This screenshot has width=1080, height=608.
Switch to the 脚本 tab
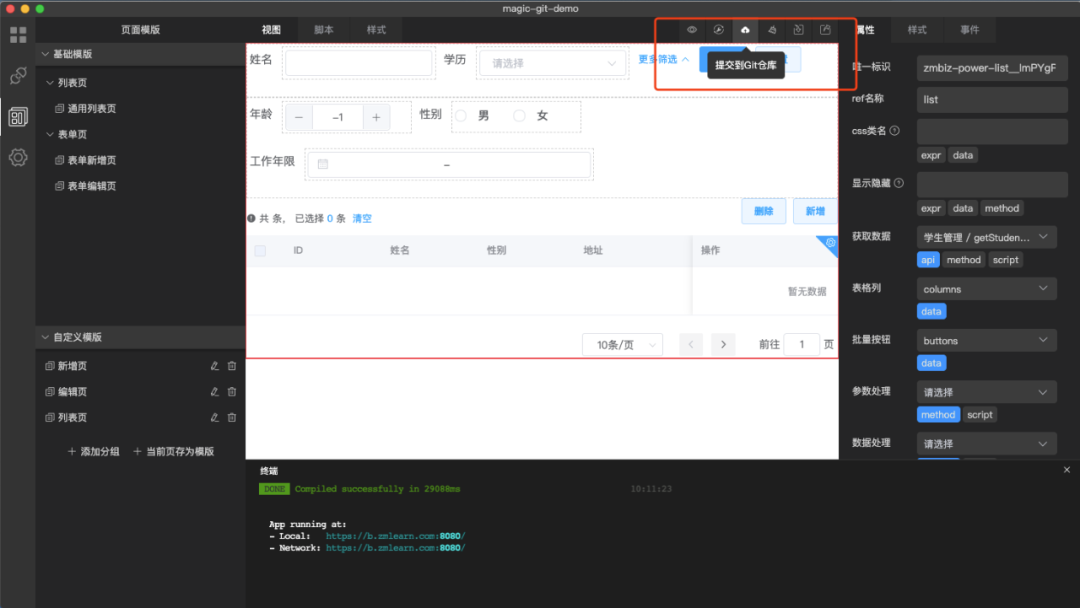[324, 30]
